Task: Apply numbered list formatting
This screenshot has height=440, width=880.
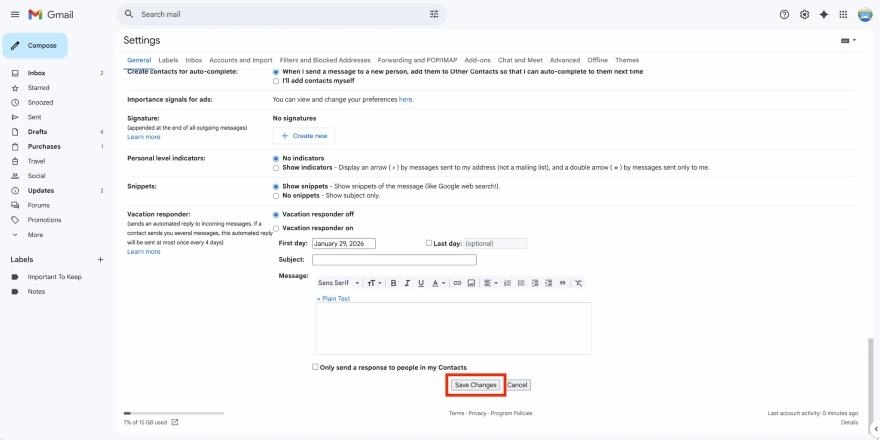Action: pyautogui.click(x=507, y=283)
